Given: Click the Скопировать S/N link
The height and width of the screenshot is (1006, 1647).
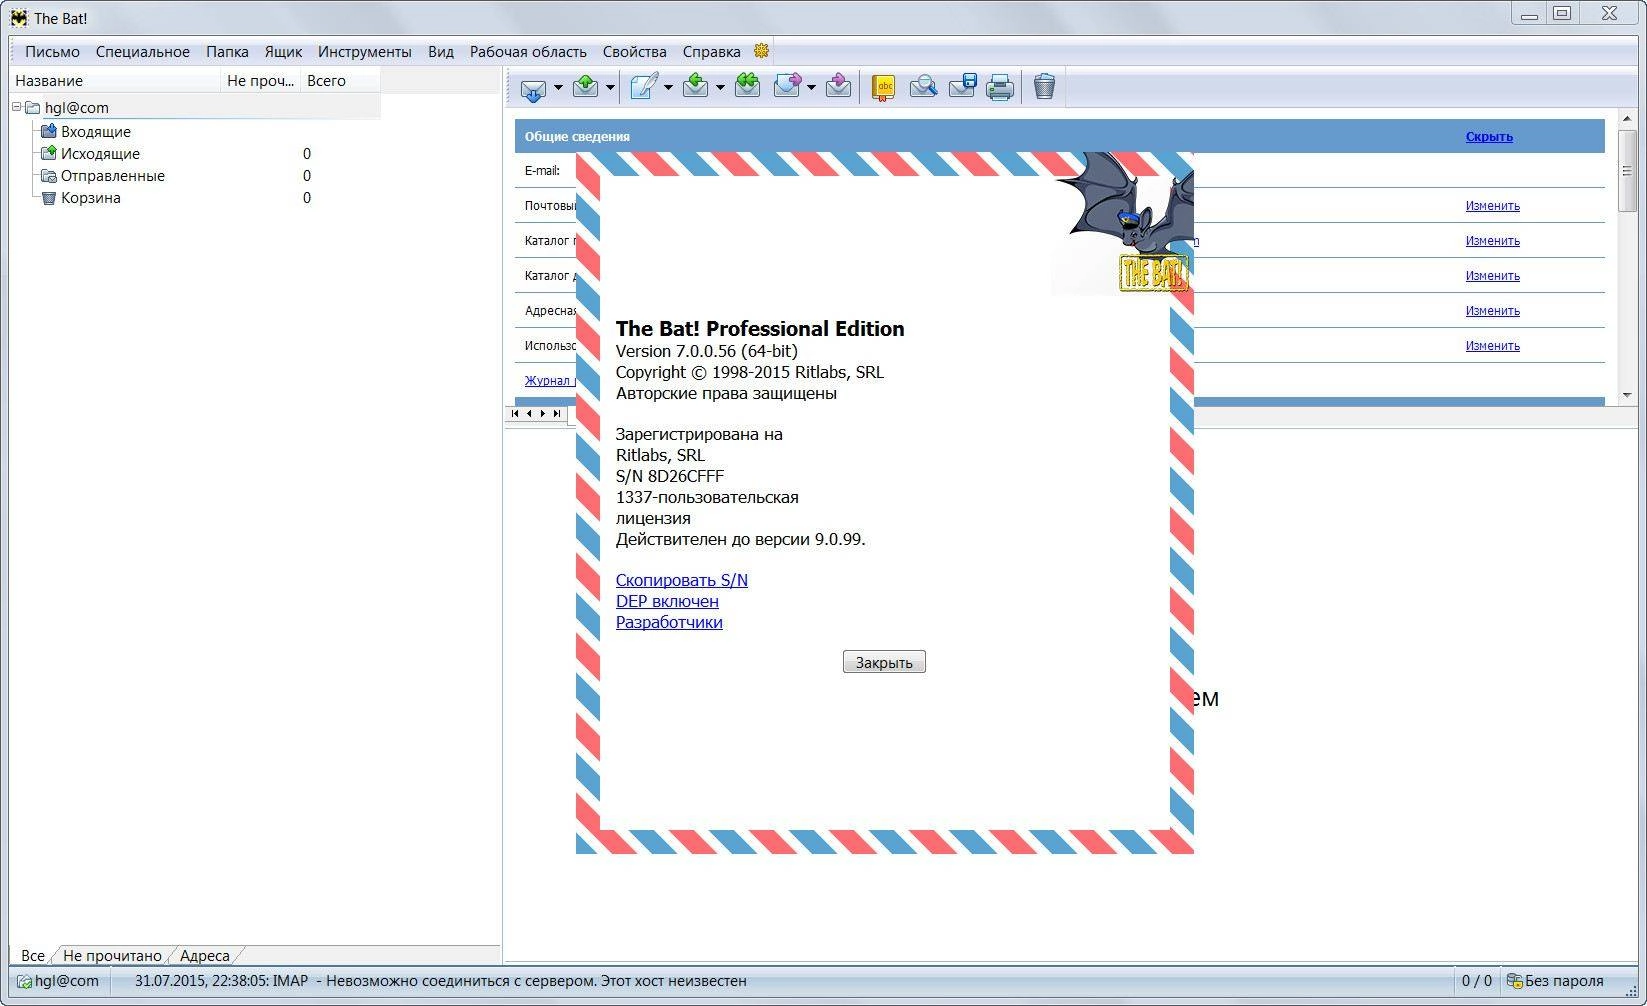Looking at the screenshot, I should [682, 580].
